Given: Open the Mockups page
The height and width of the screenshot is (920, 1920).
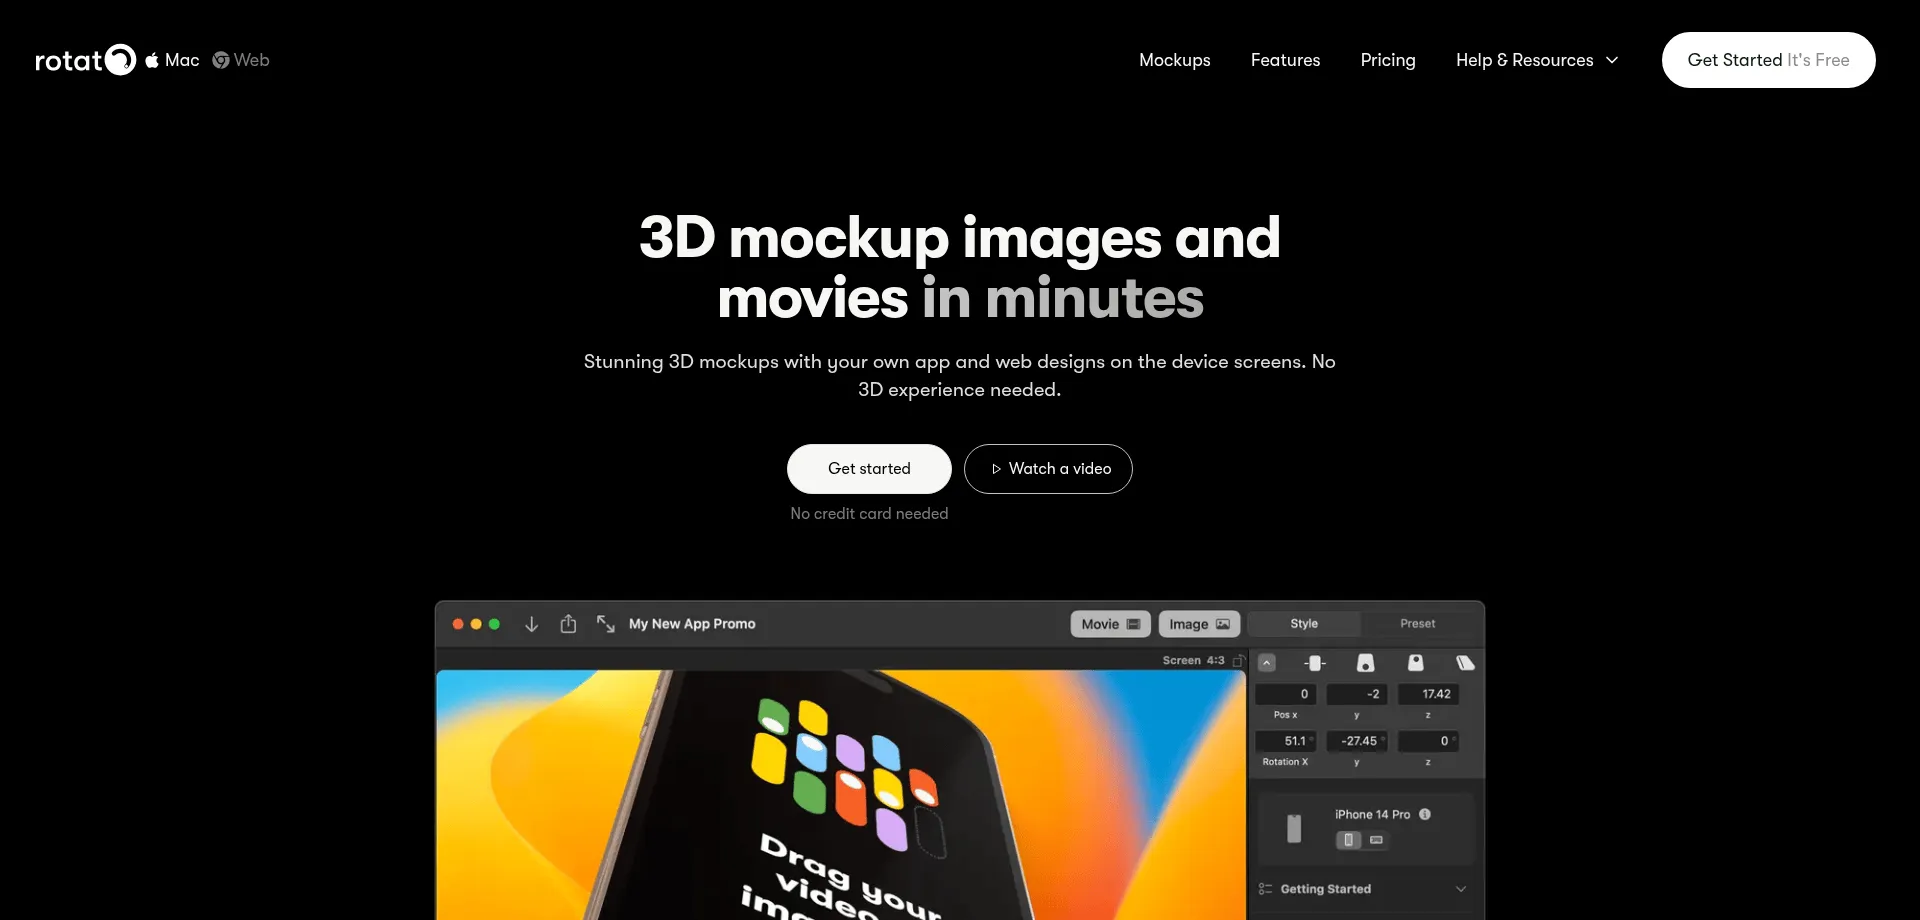Looking at the screenshot, I should click(x=1175, y=60).
